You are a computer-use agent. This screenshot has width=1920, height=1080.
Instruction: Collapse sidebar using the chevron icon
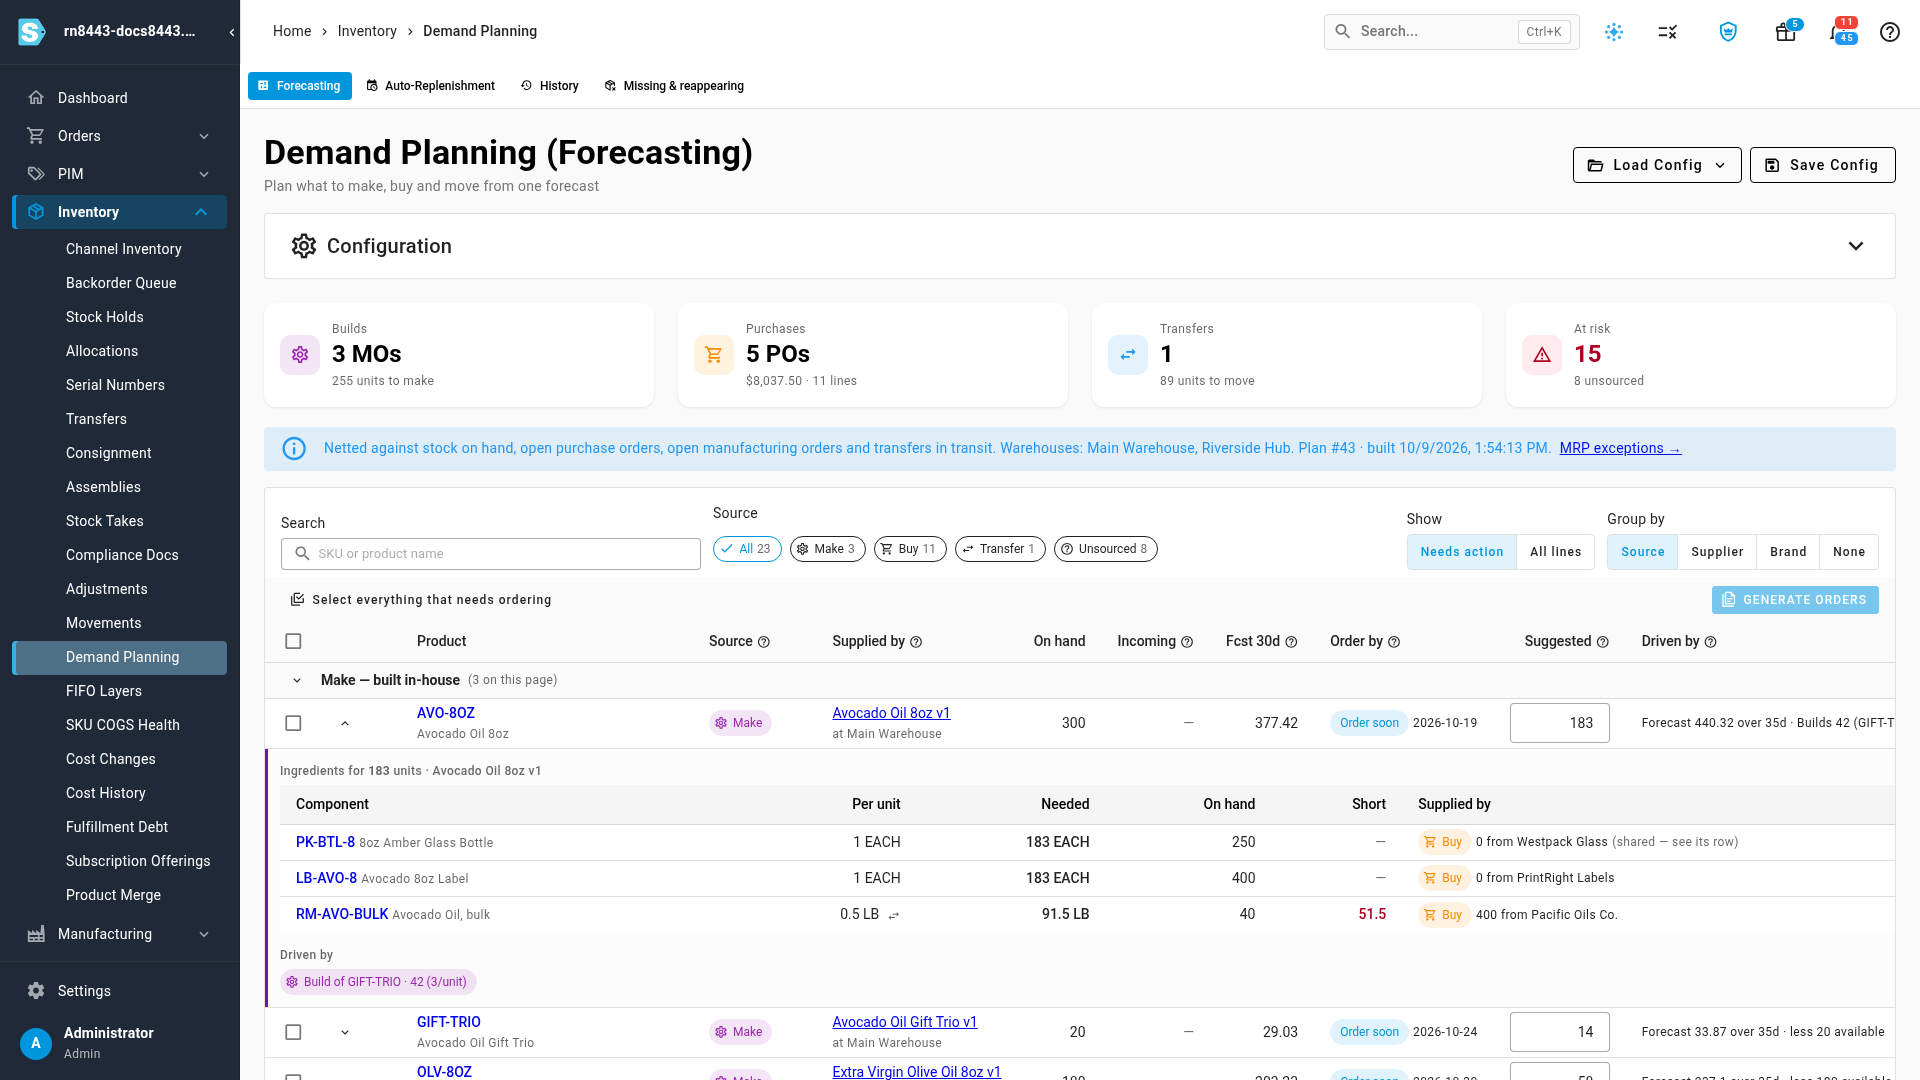click(232, 32)
